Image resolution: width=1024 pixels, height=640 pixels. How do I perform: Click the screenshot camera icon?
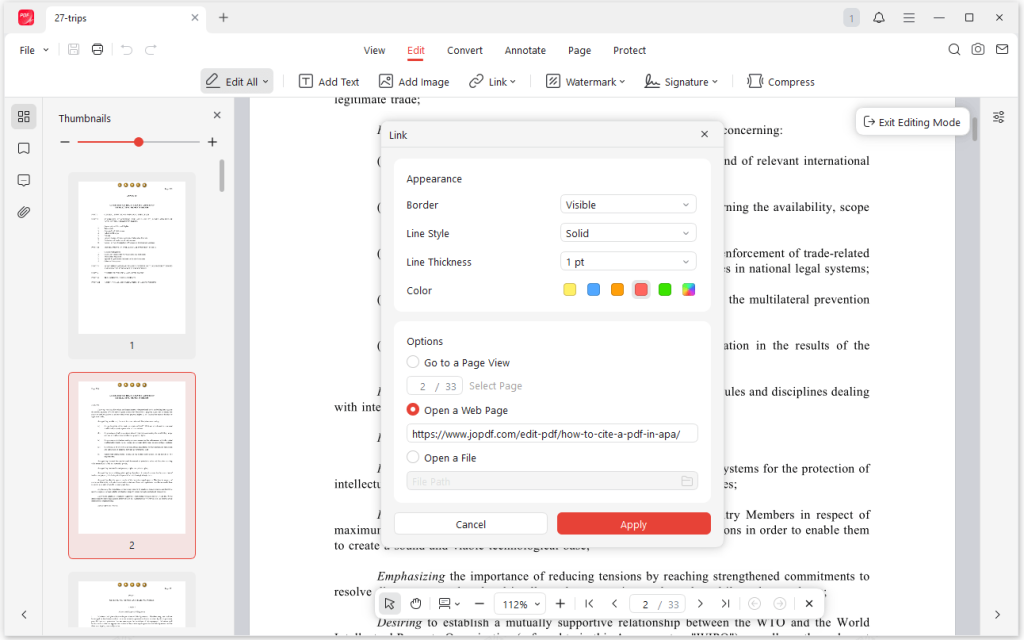(978, 50)
